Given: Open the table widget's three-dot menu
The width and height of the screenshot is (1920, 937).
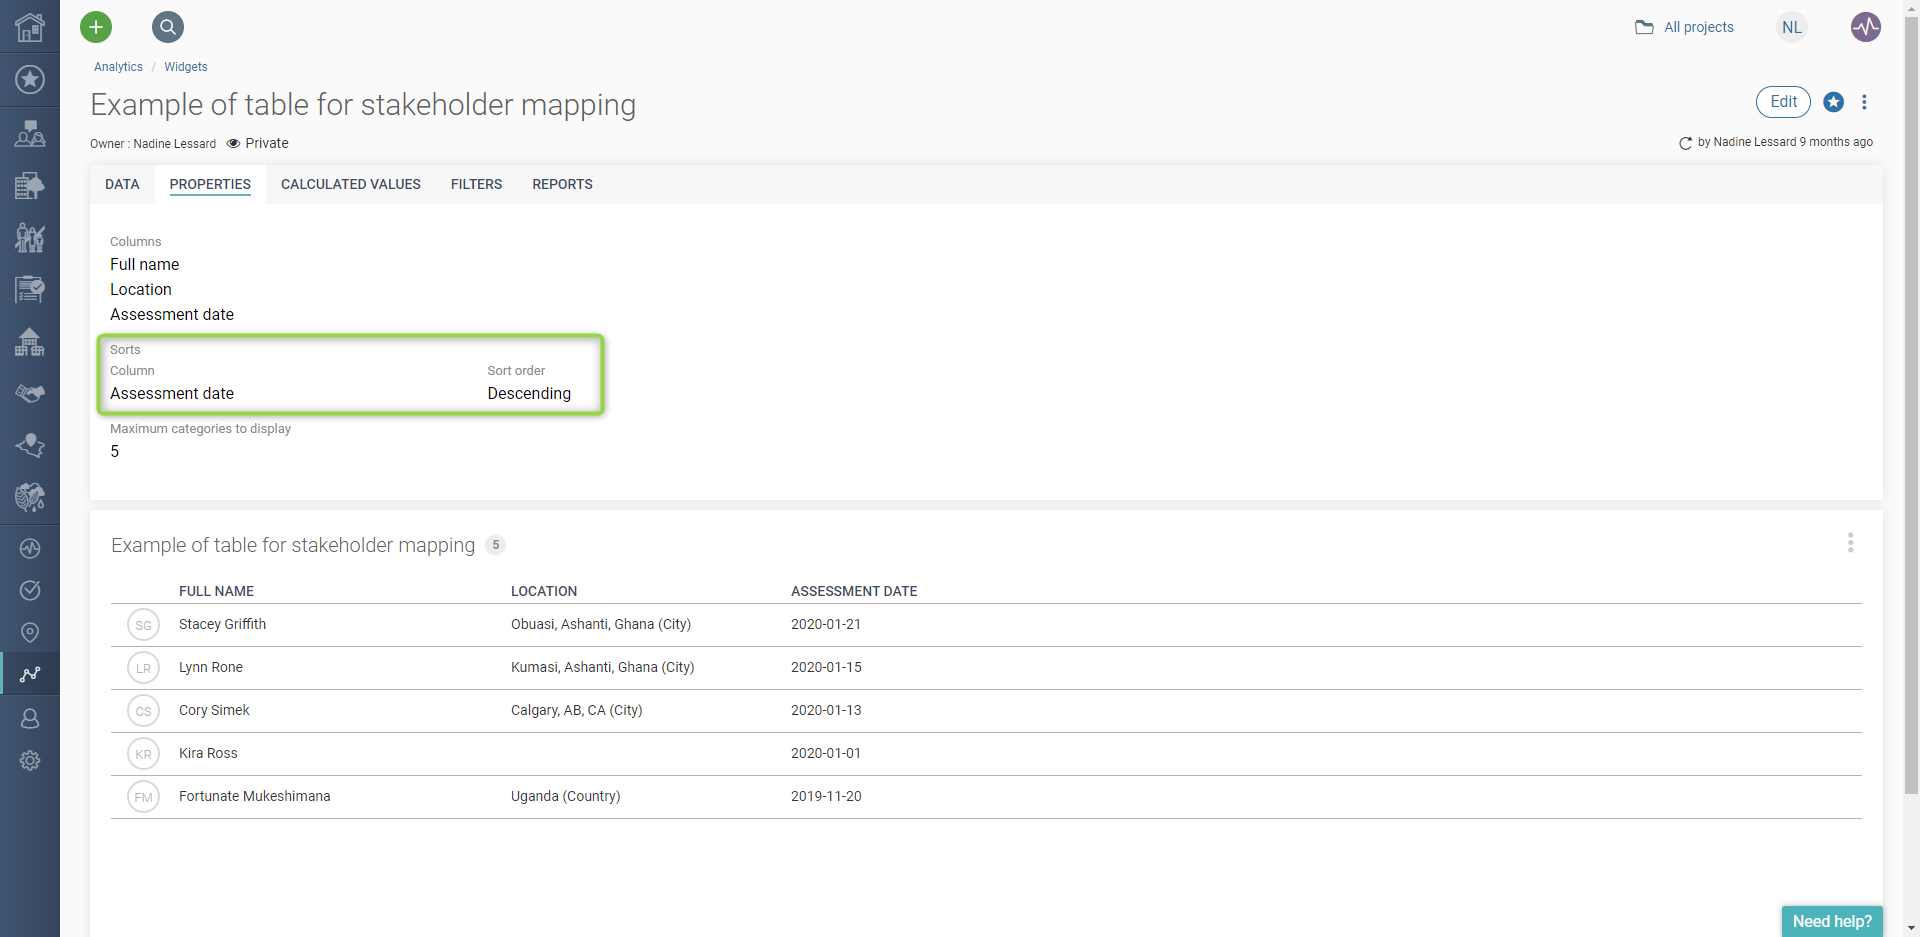Looking at the screenshot, I should (1850, 542).
